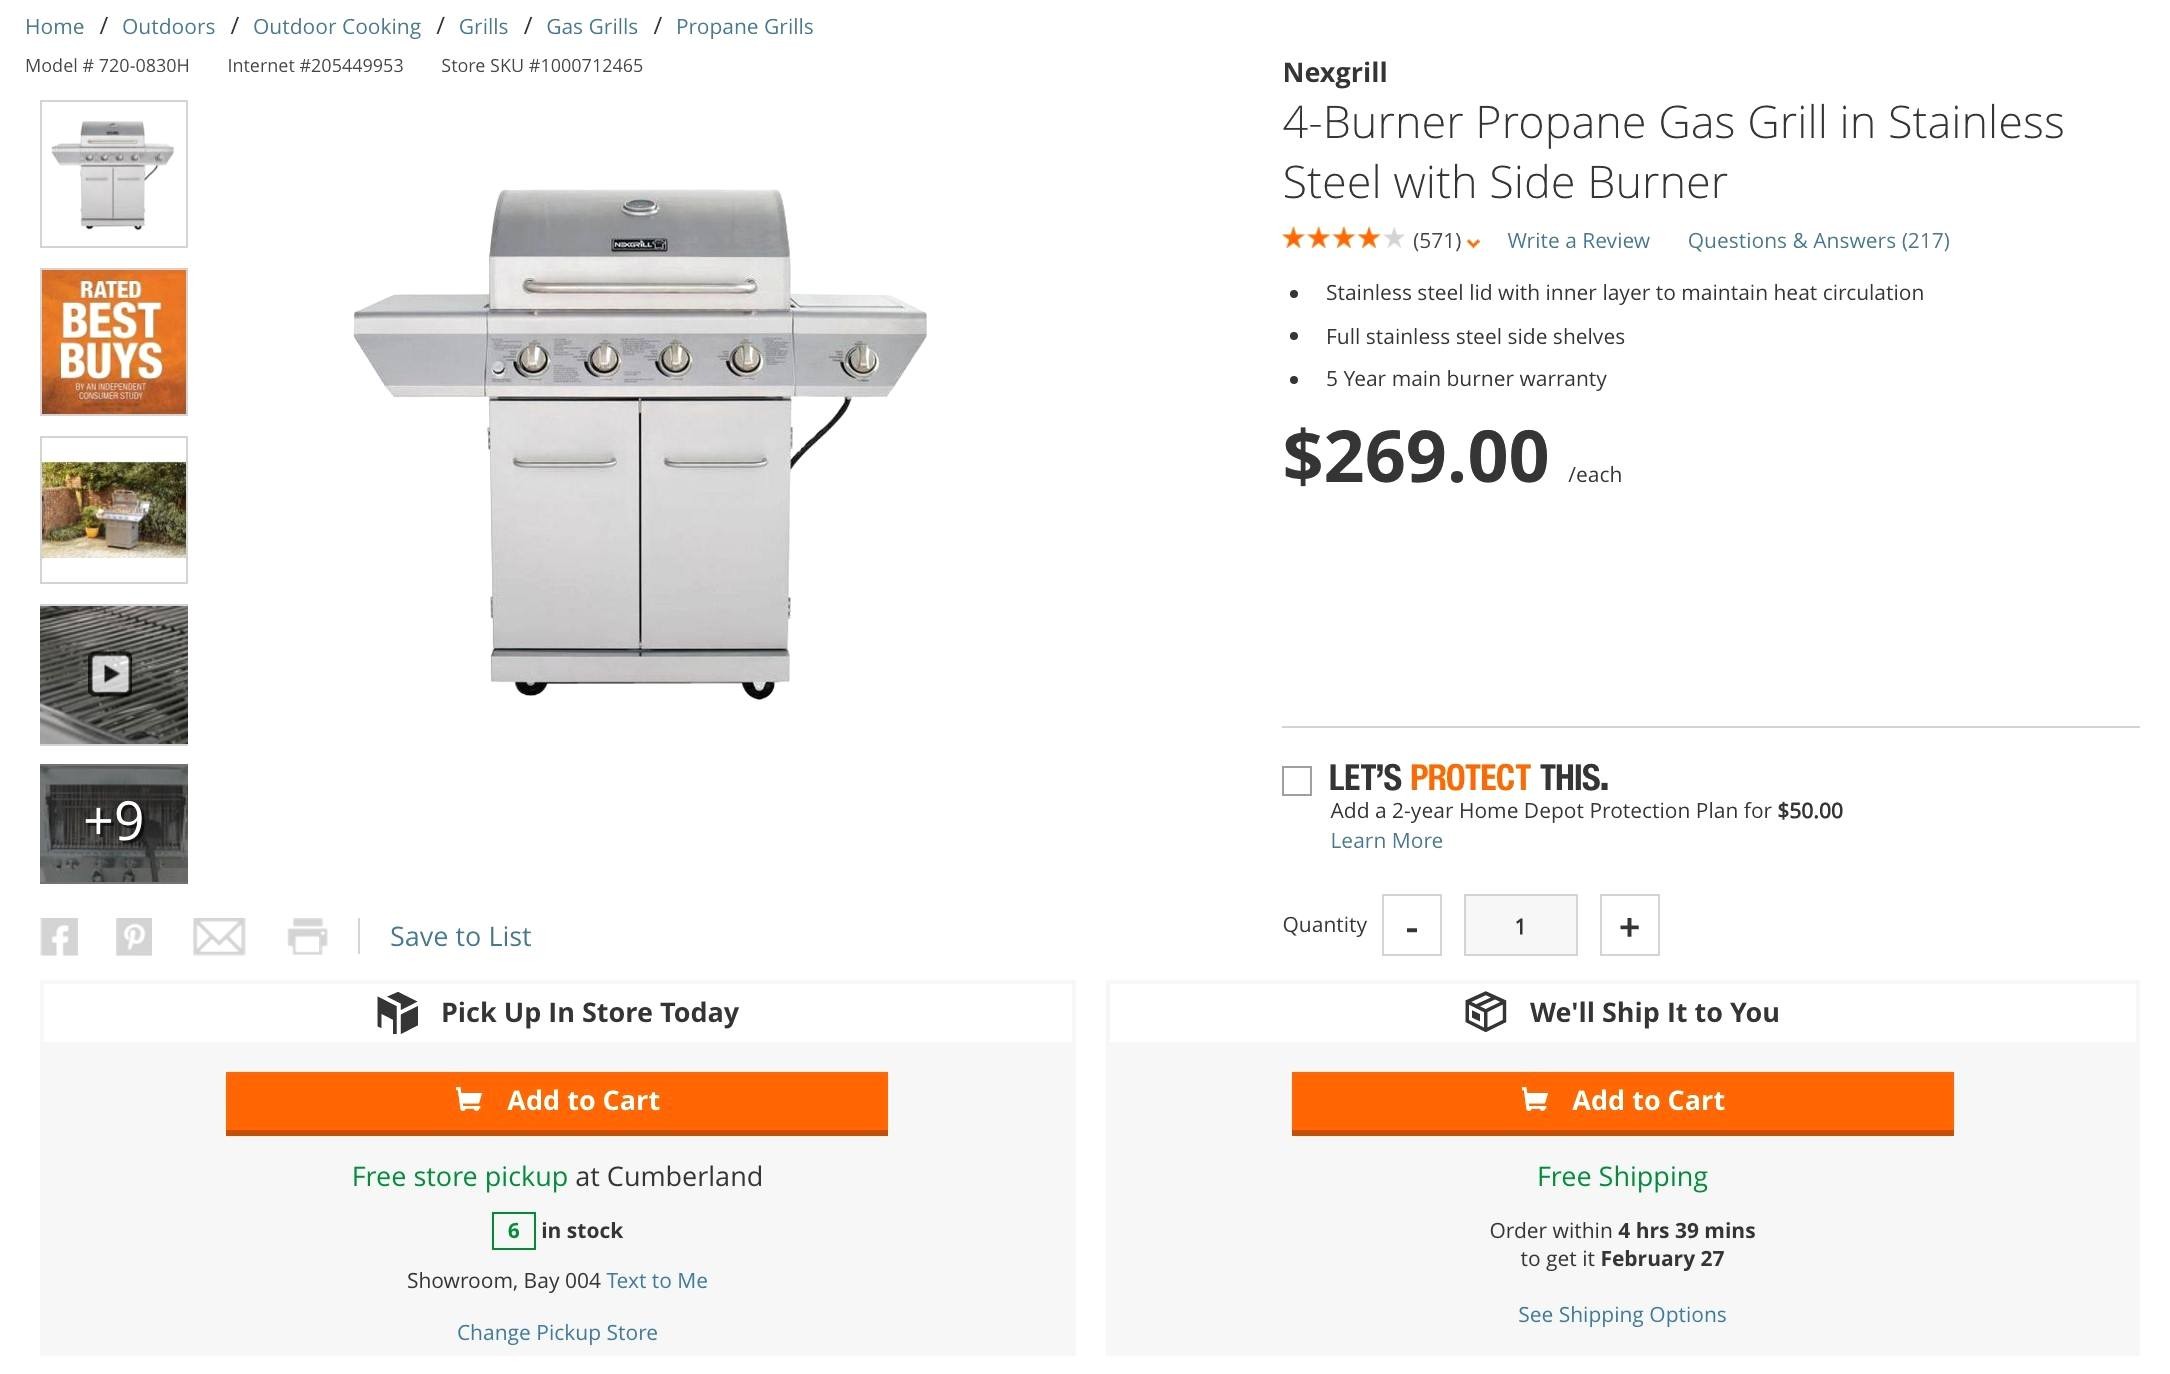
Task: Add to Cart for store pickup
Action: pyautogui.click(x=556, y=1102)
